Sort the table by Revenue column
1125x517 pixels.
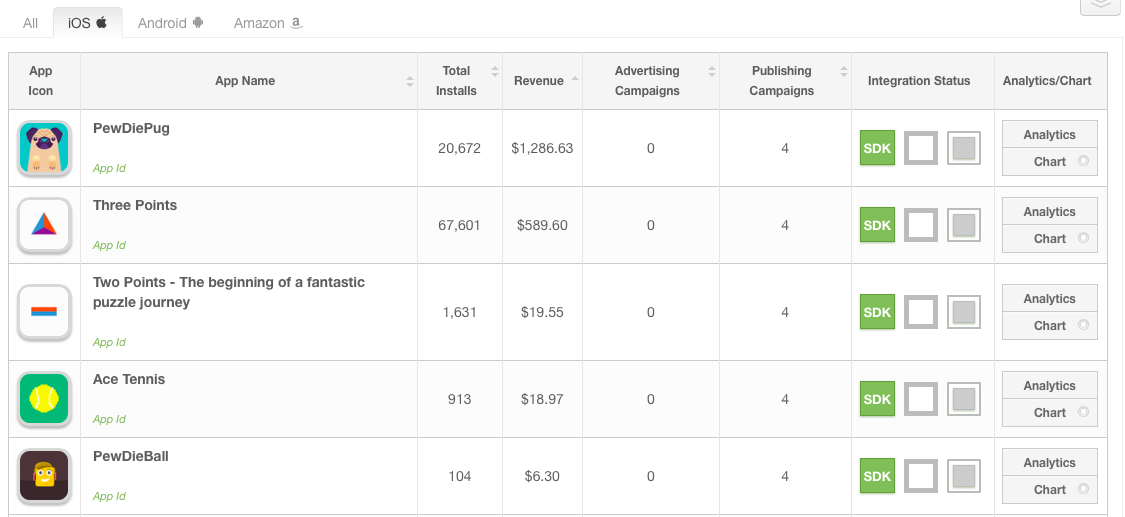click(539, 81)
